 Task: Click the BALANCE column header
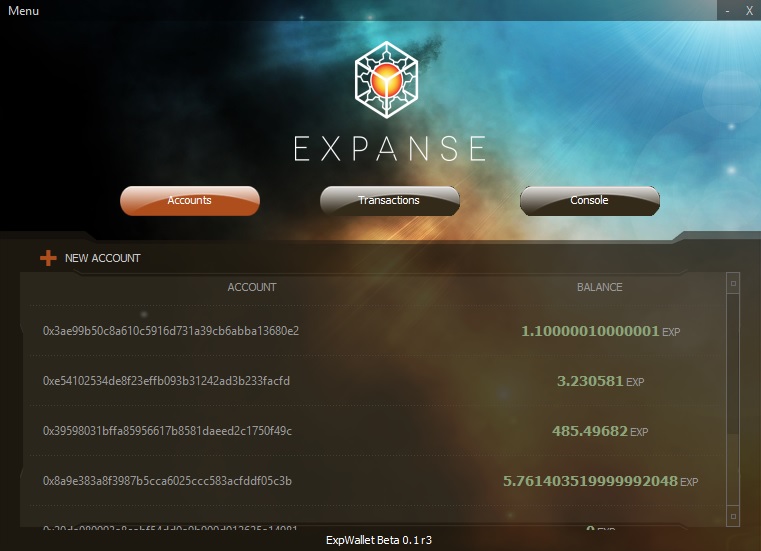coord(600,287)
